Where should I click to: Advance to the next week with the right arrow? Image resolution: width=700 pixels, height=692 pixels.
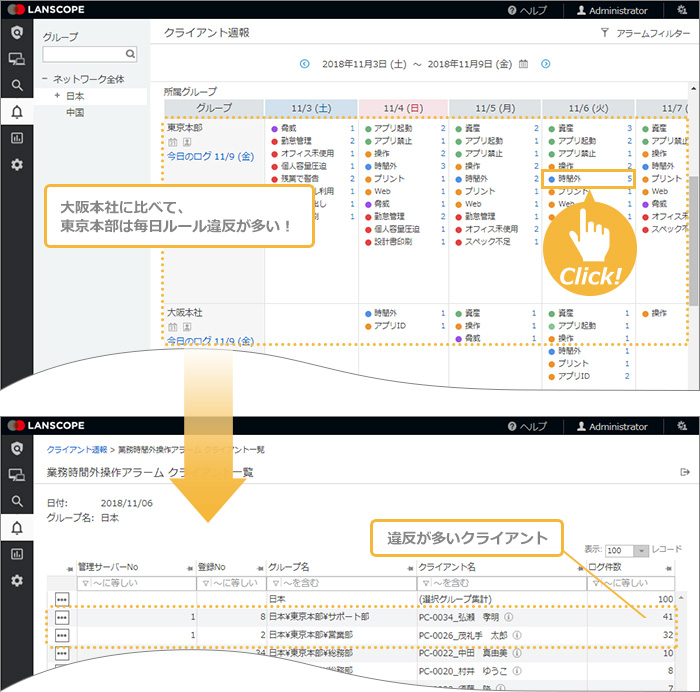[545, 64]
